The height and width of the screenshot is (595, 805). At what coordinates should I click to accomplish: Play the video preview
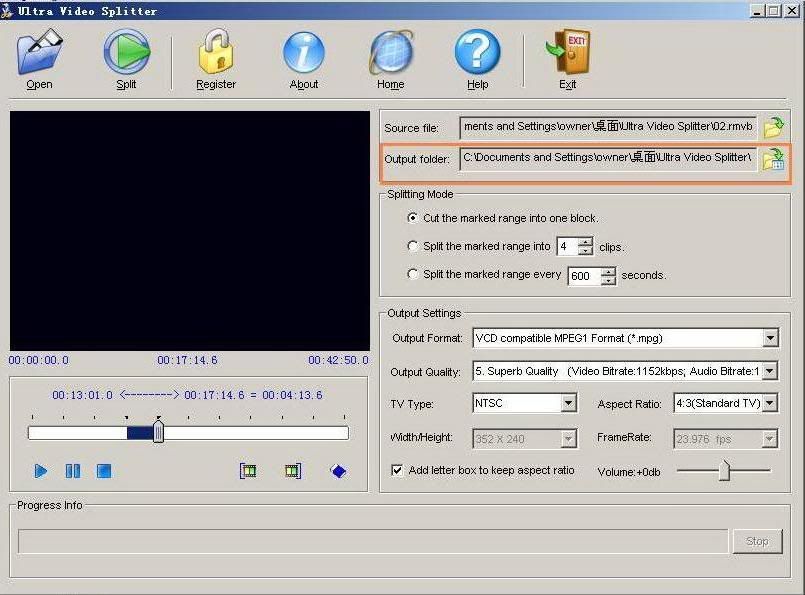(41, 471)
